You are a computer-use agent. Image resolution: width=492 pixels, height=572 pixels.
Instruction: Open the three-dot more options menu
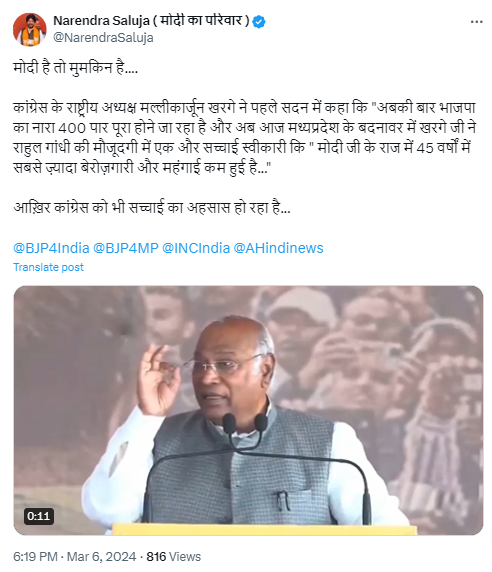[x=476, y=22]
